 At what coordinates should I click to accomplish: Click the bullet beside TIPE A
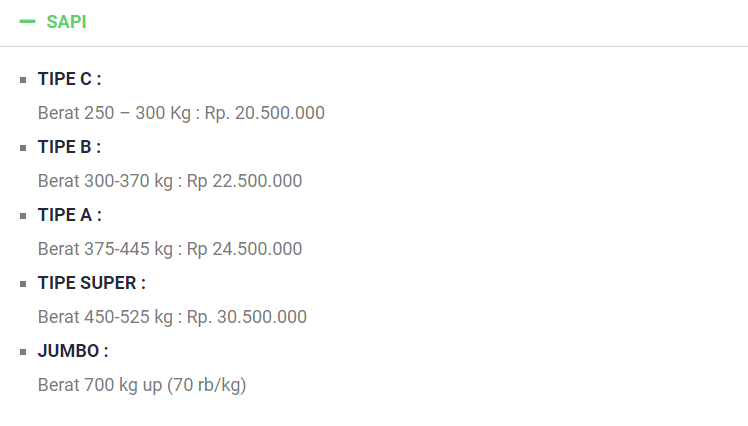pyautogui.click(x=23, y=216)
